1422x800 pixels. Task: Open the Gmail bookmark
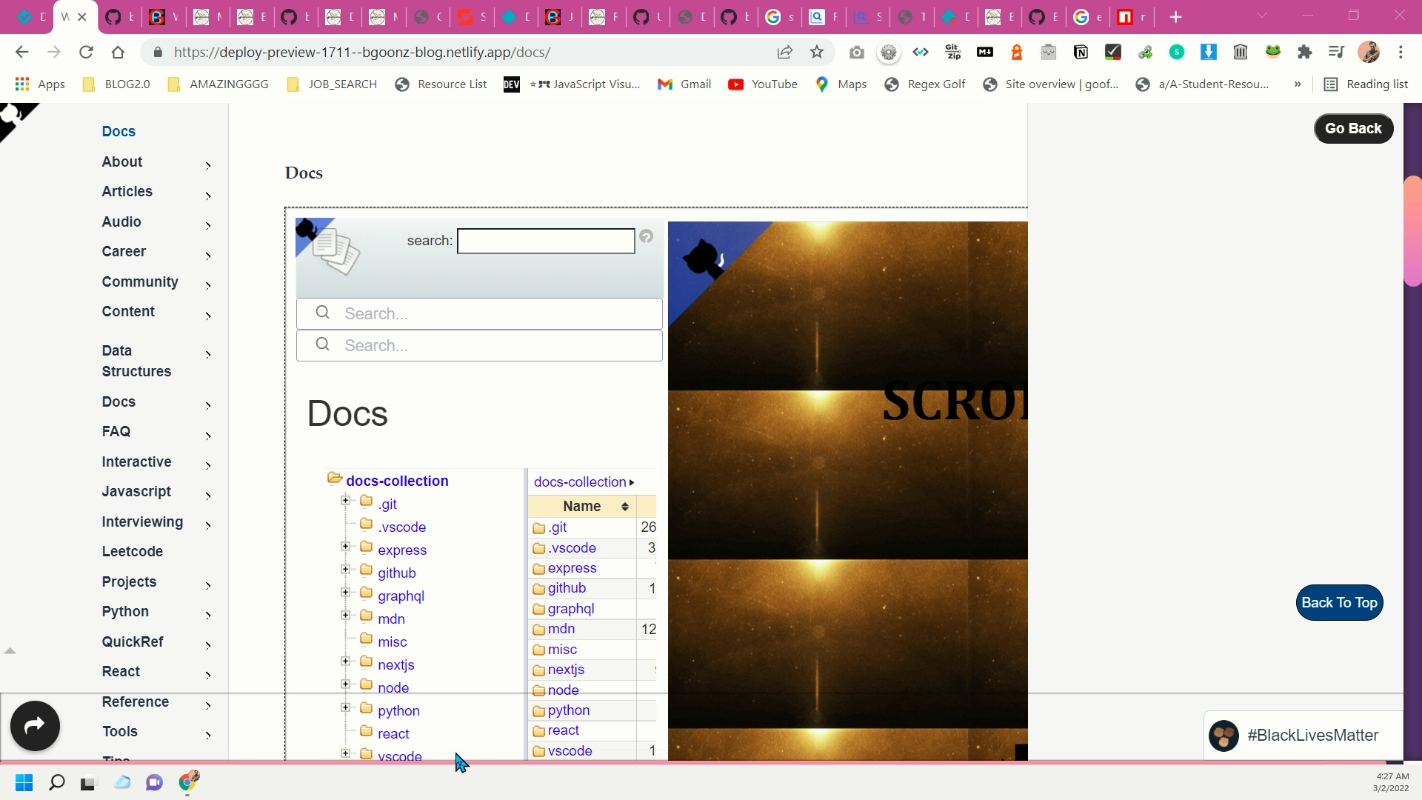pyautogui.click(x=684, y=84)
